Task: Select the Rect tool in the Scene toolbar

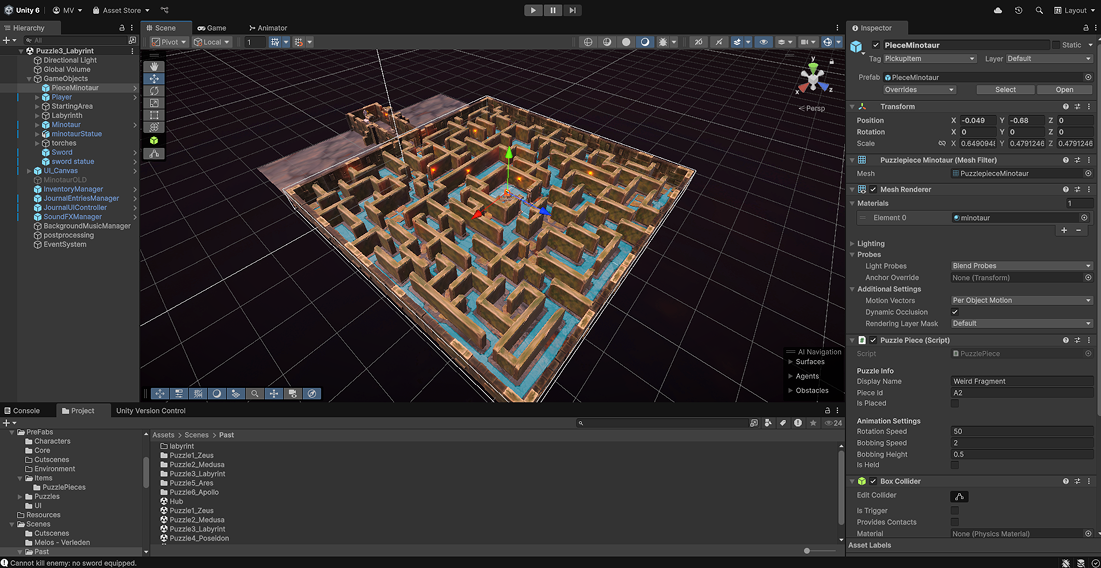Action: tap(154, 116)
